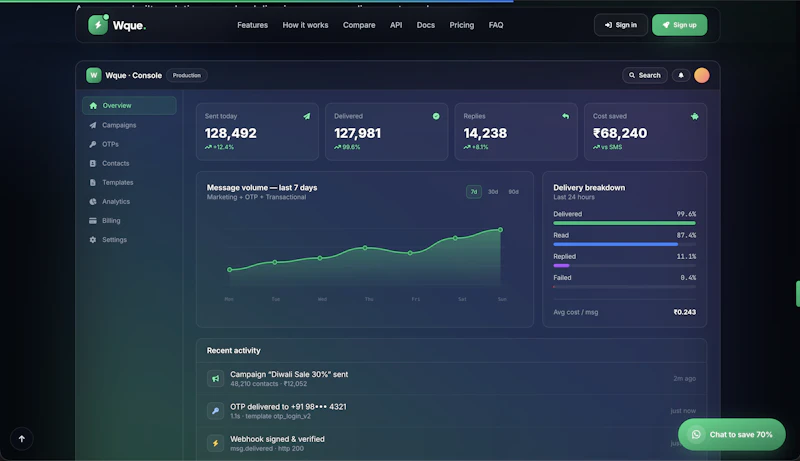The width and height of the screenshot is (800, 461).
Task: Open How it works nav link
Action: (x=305, y=25)
